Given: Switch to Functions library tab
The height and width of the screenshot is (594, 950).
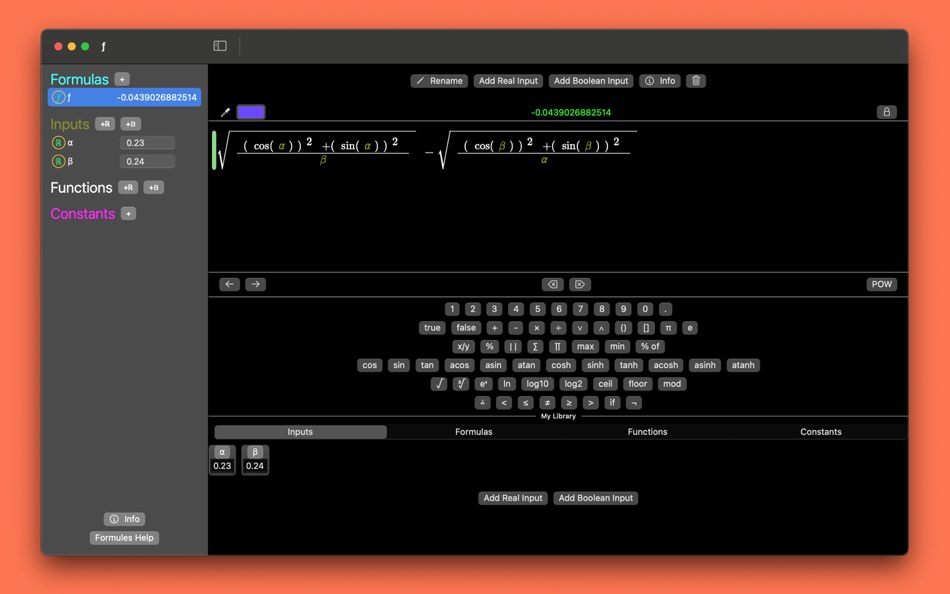Looking at the screenshot, I should pyautogui.click(x=647, y=432).
